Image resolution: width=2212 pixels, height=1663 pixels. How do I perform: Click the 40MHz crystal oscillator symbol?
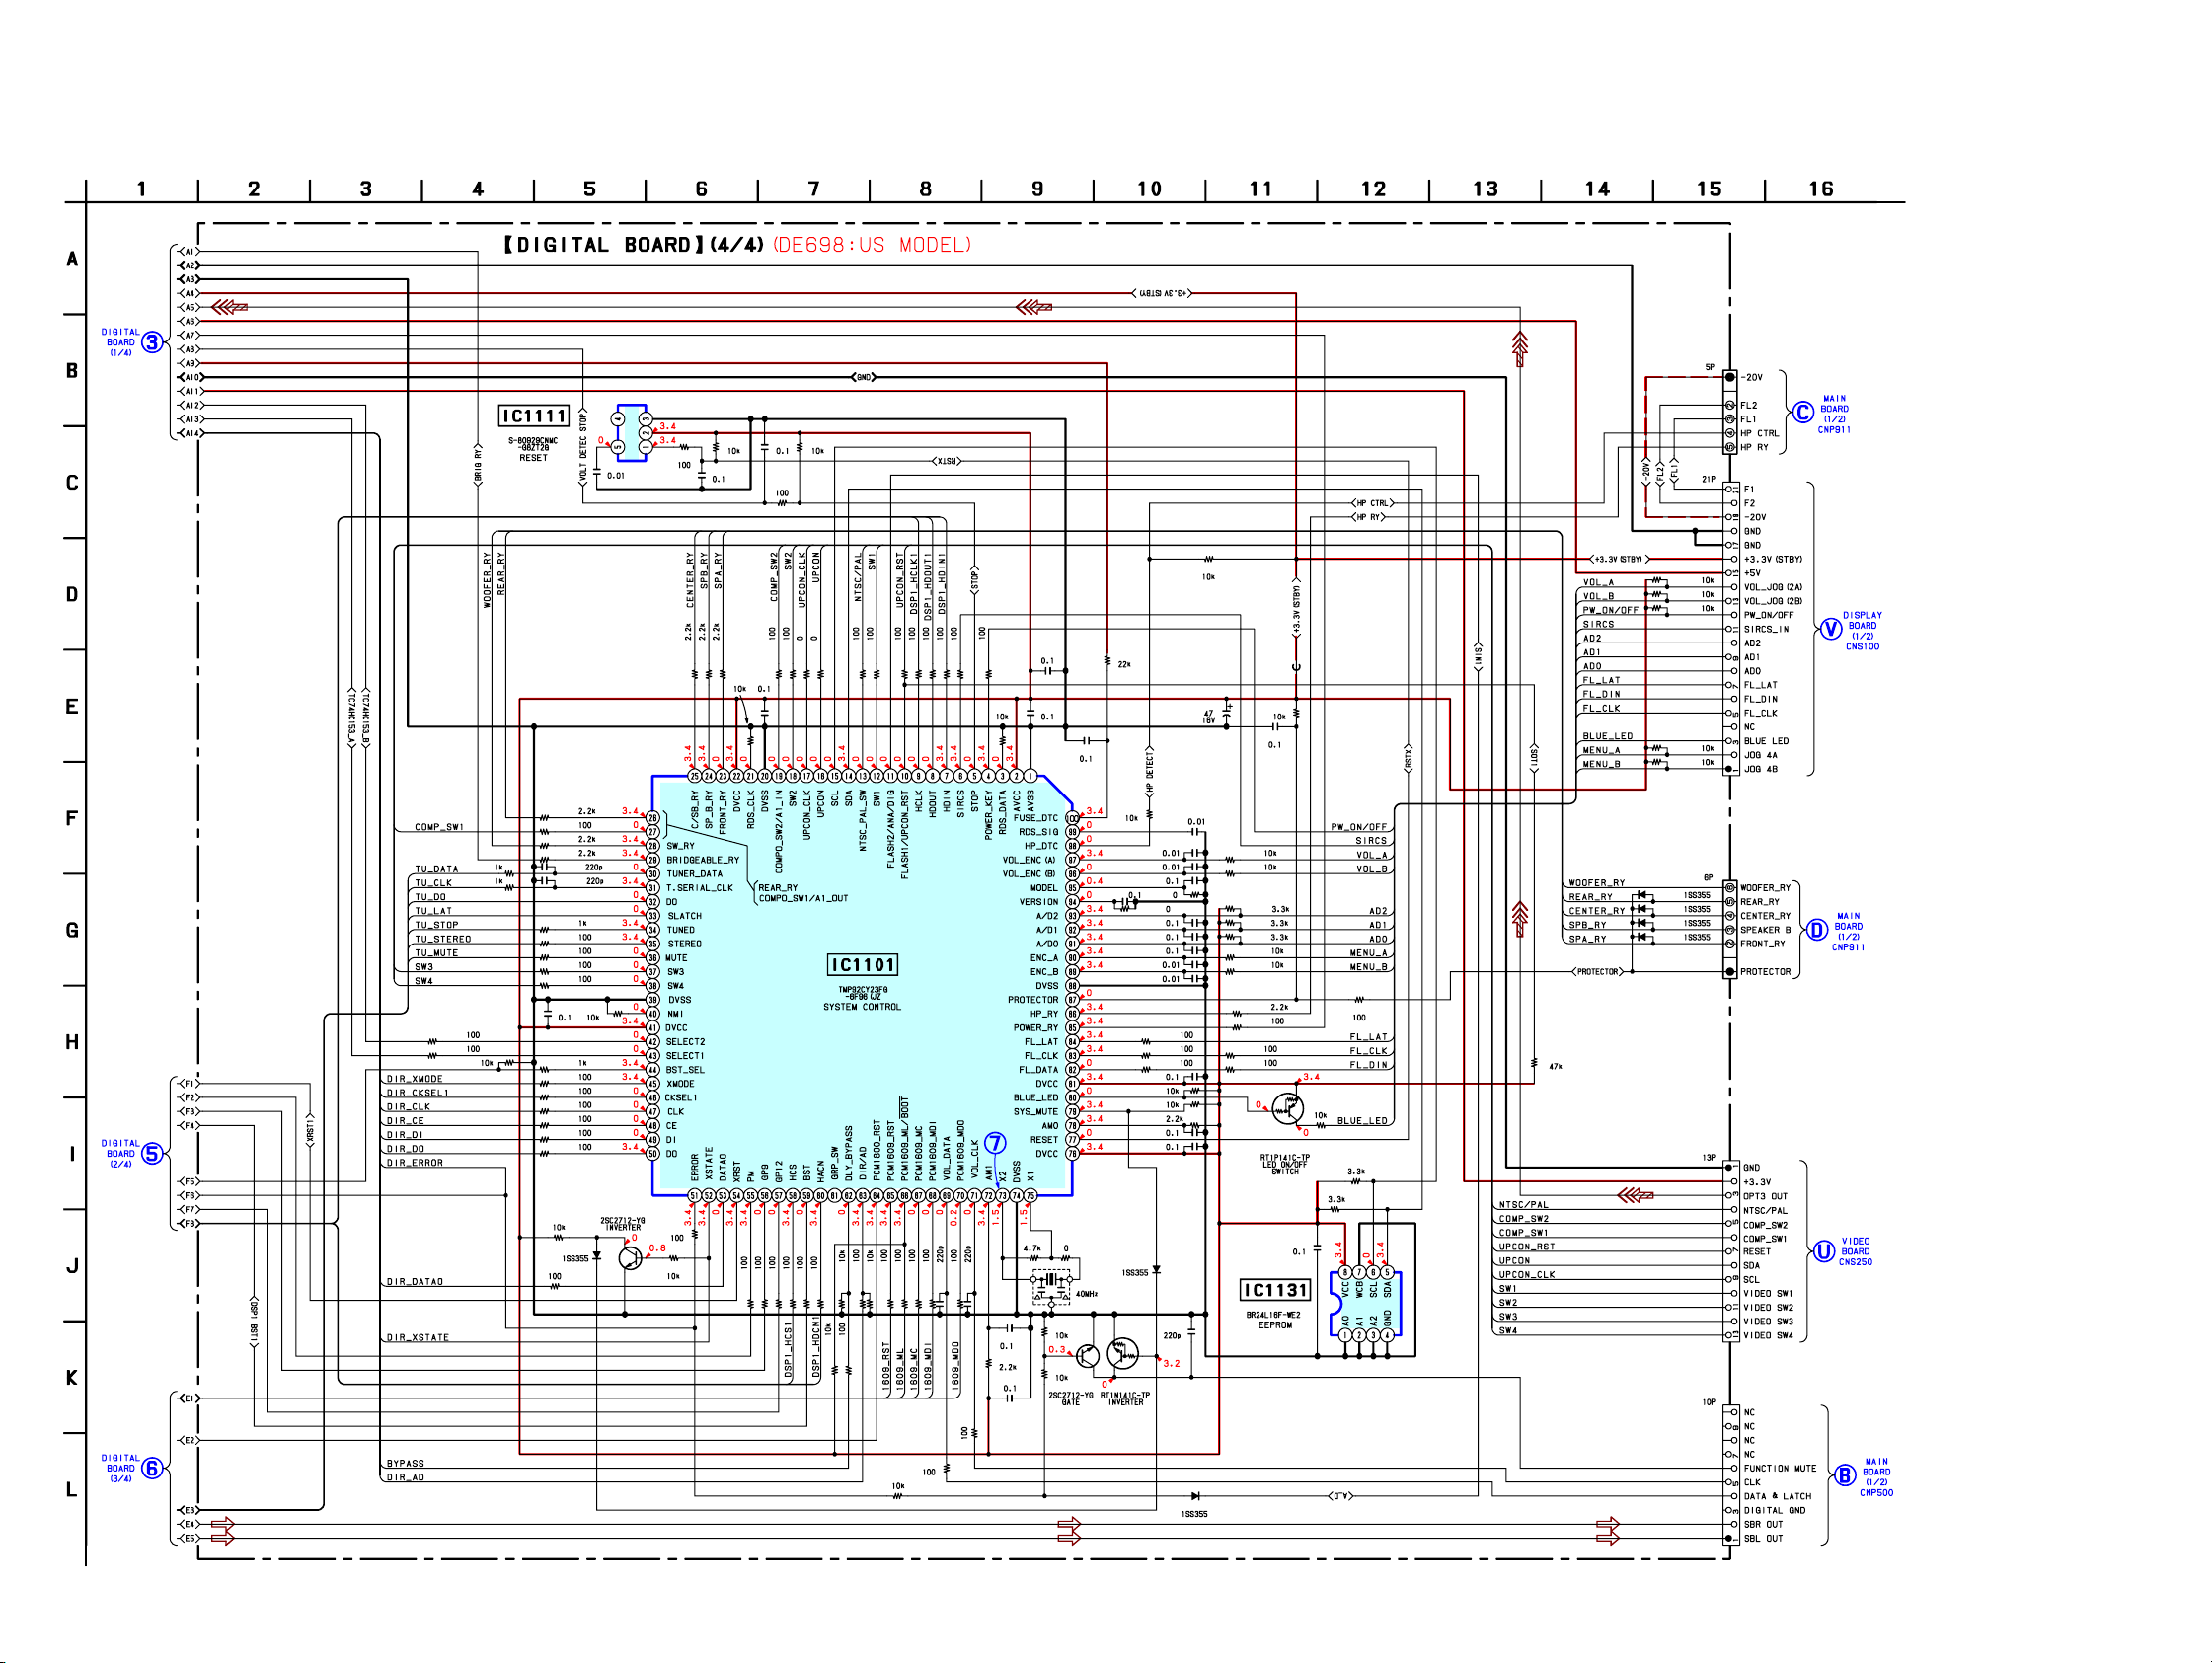pos(1051,1280)
